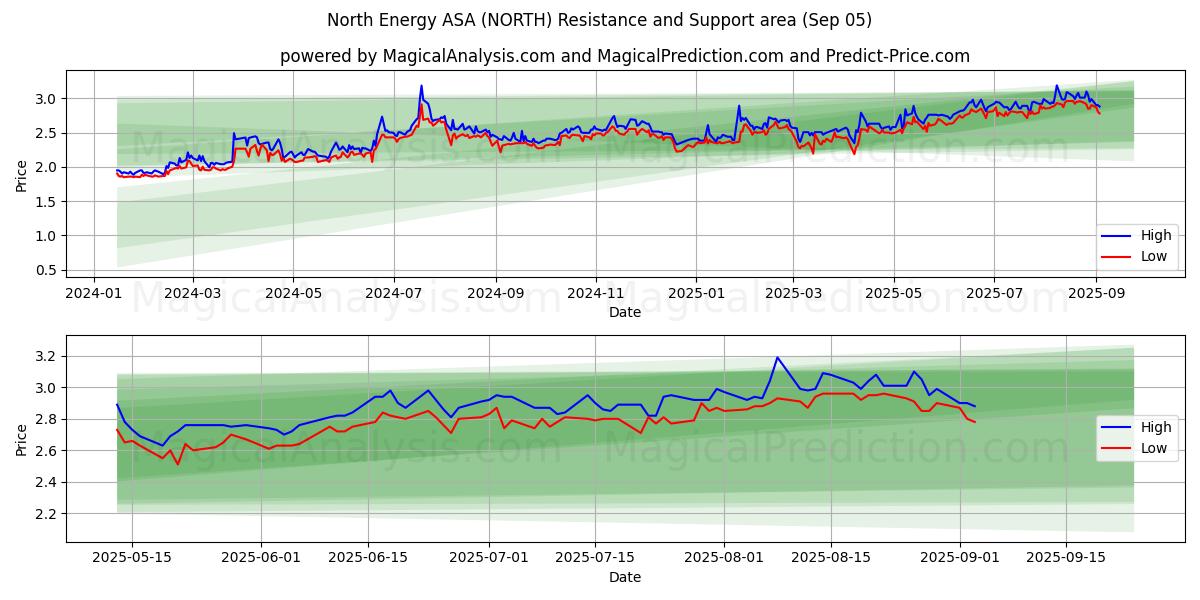Click the "2025-08-15" tick label on the bottom chart
1200x600 pixels.
[833, 557]
